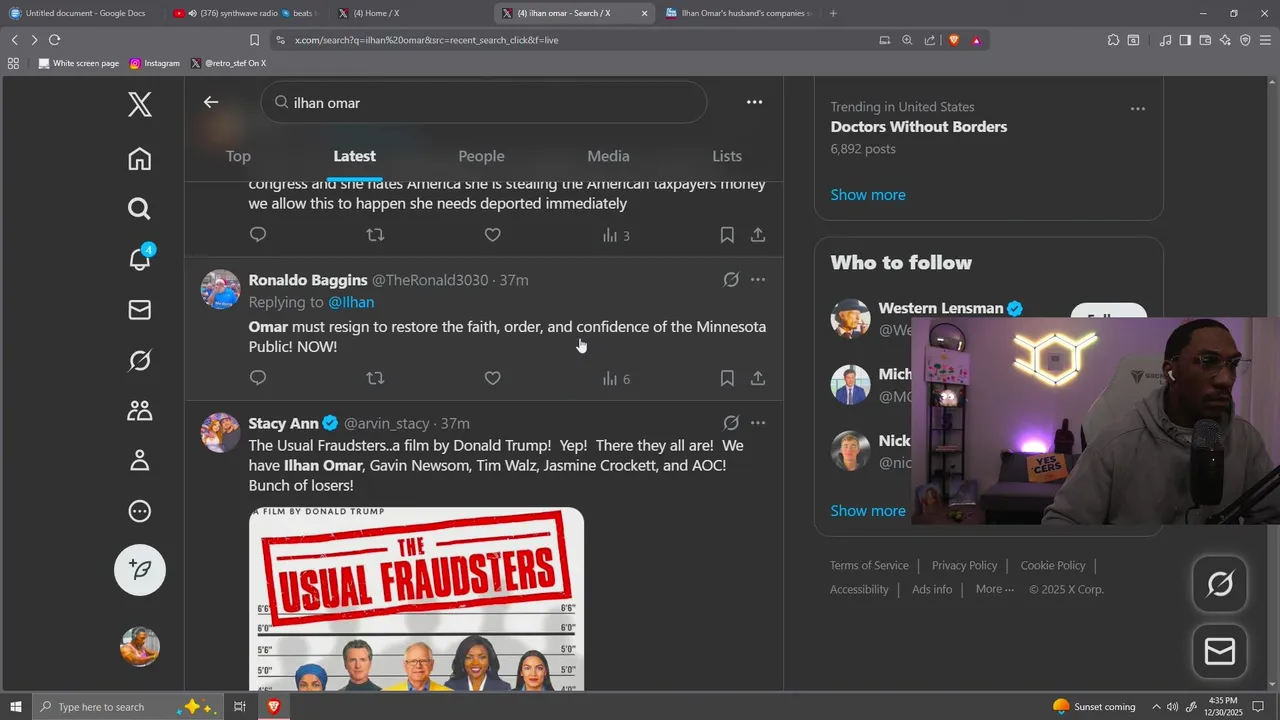
Task: Open Notifications bell with 4 badge
Action: [140, 258]
